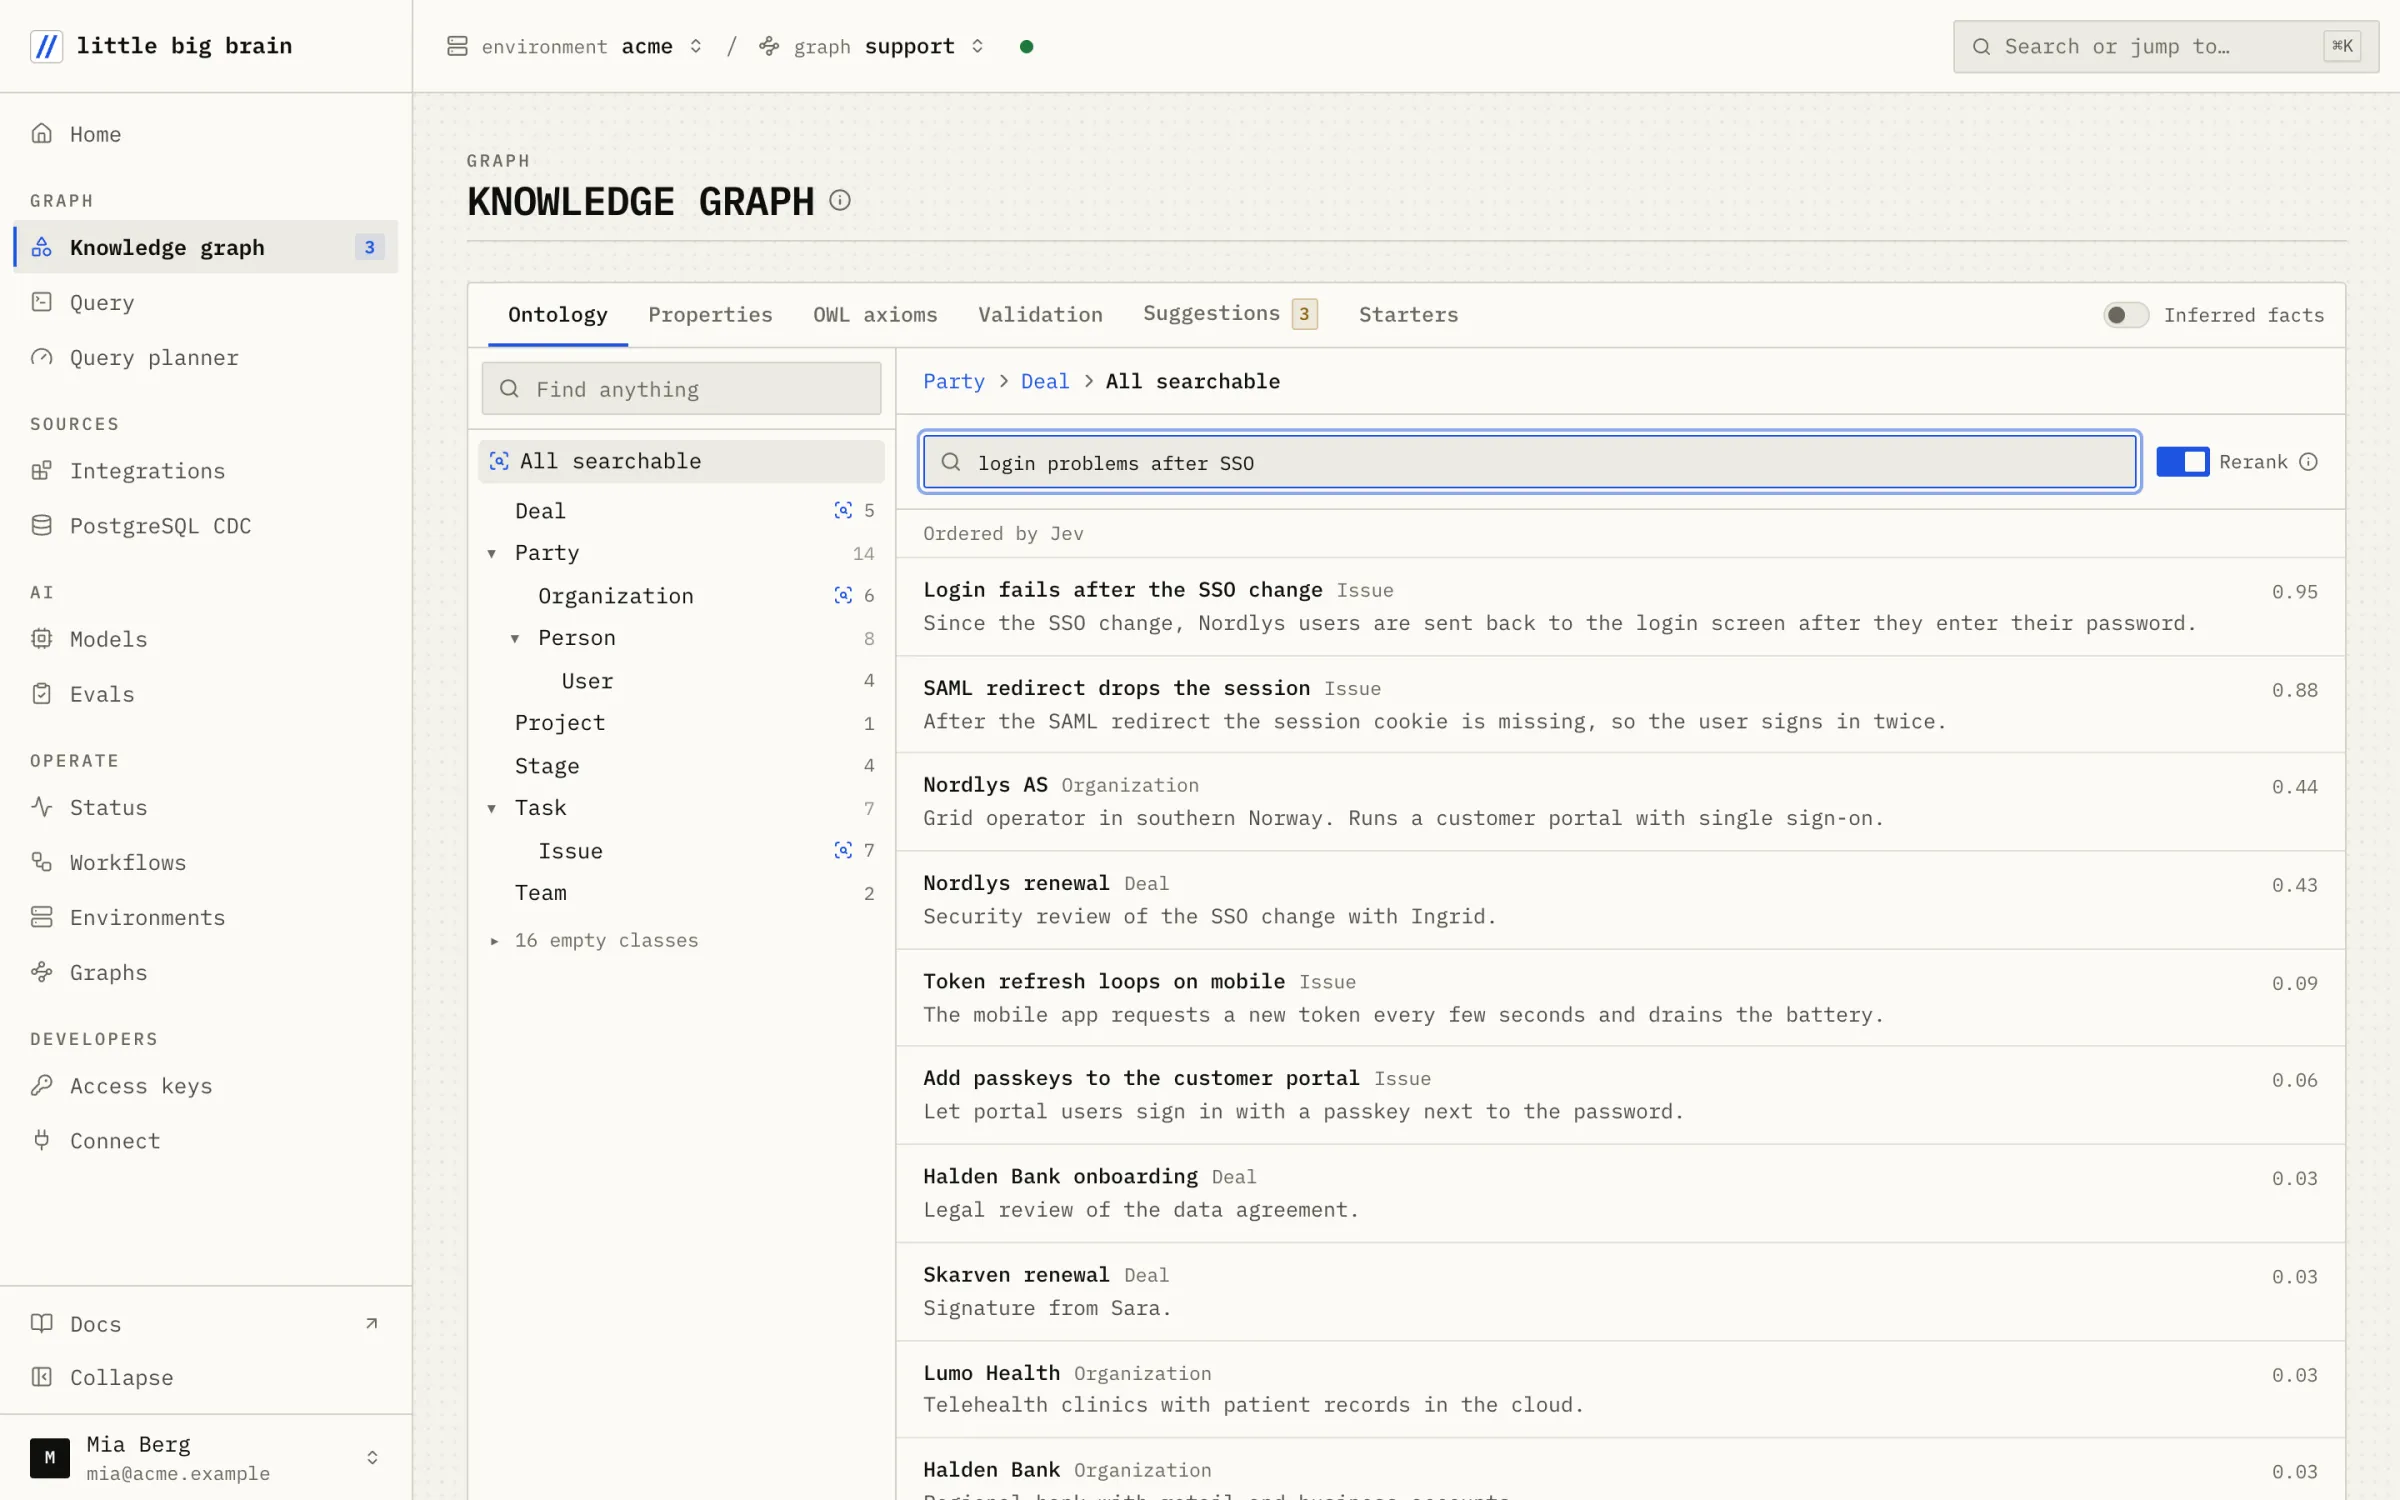The height and width of the screenshot is (1500, 2400).
Task: Click the Graphs icon in sidebar
Action: [x=41, y=971]
